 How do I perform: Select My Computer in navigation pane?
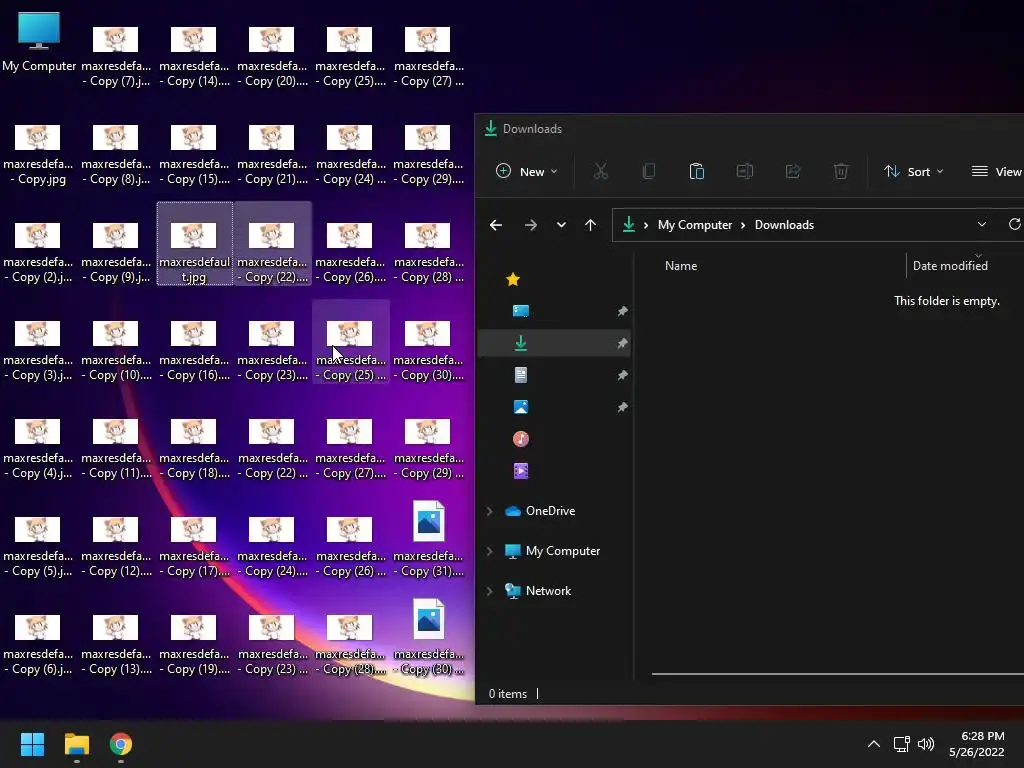552,551
